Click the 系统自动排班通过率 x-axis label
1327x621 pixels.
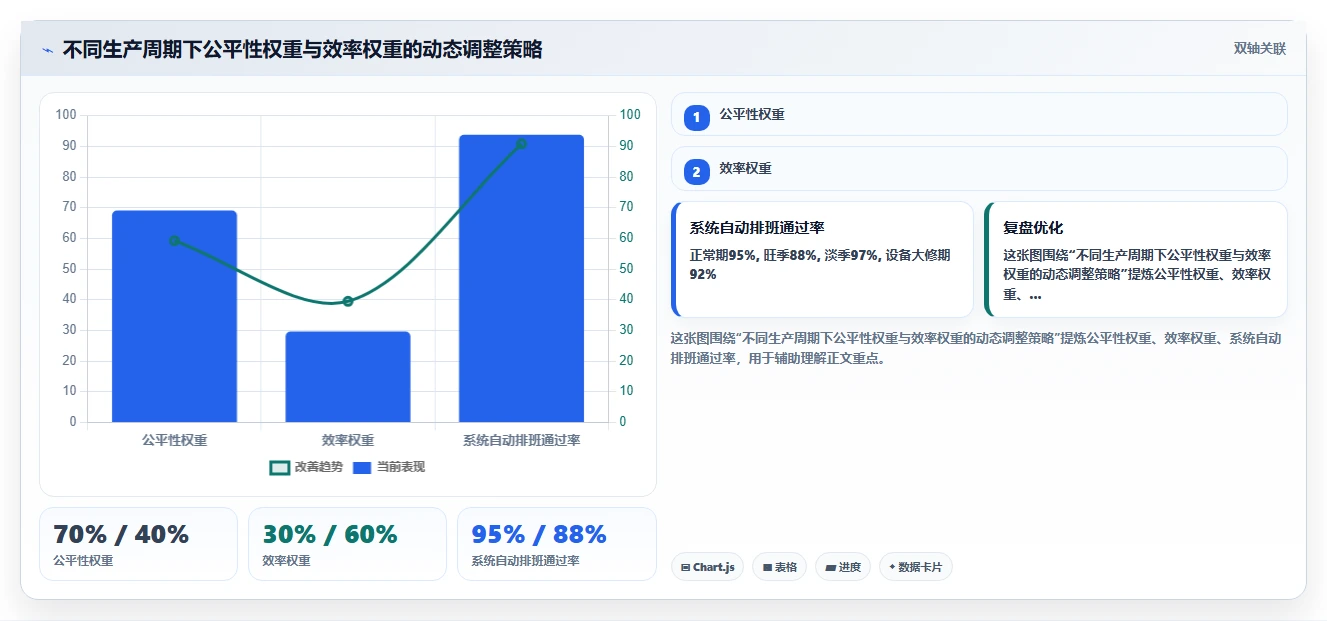(521, 440)
